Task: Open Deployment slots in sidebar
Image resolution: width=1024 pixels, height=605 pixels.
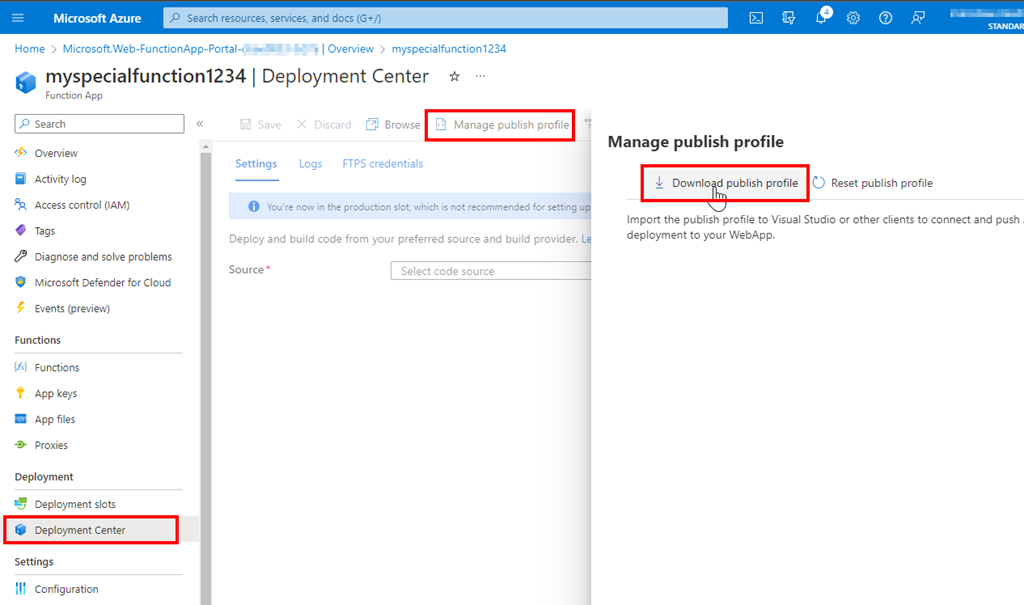Action: (75, 504)
